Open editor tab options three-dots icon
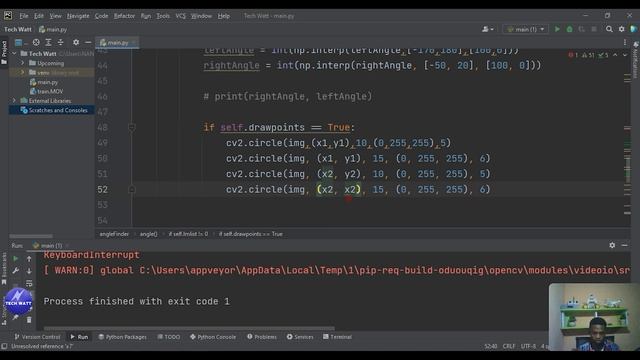 [625, 42]
